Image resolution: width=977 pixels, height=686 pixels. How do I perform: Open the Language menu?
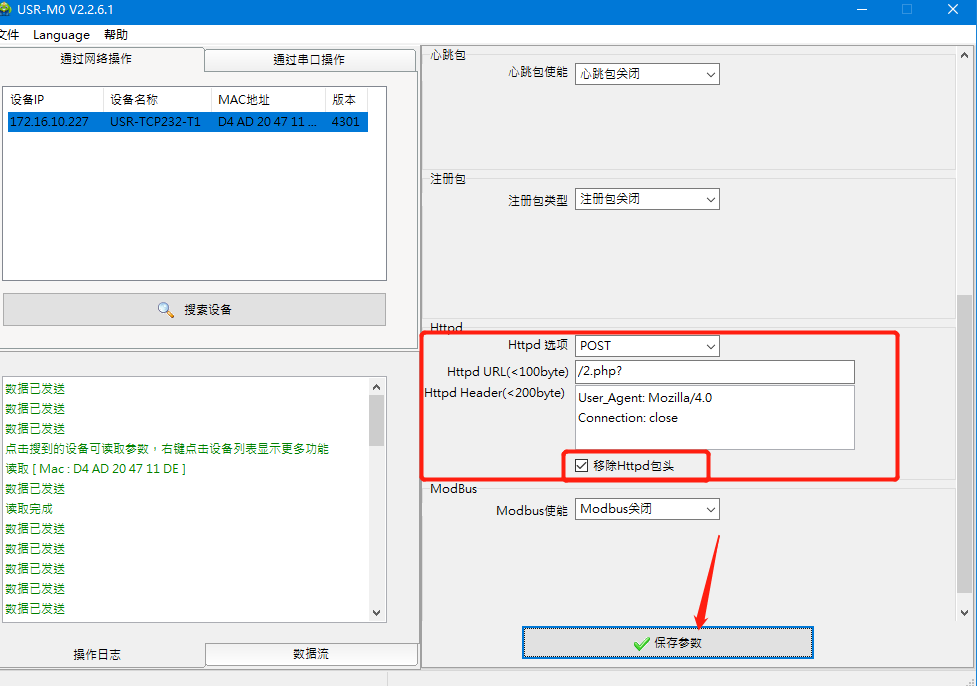[61, 34]
